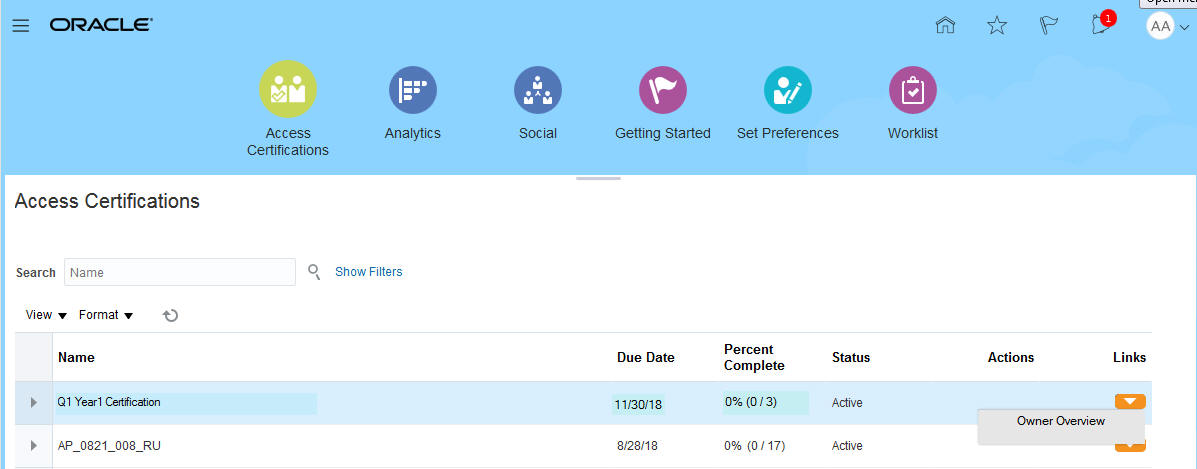
Task: Click the Show Filters link
Action: 368,272
